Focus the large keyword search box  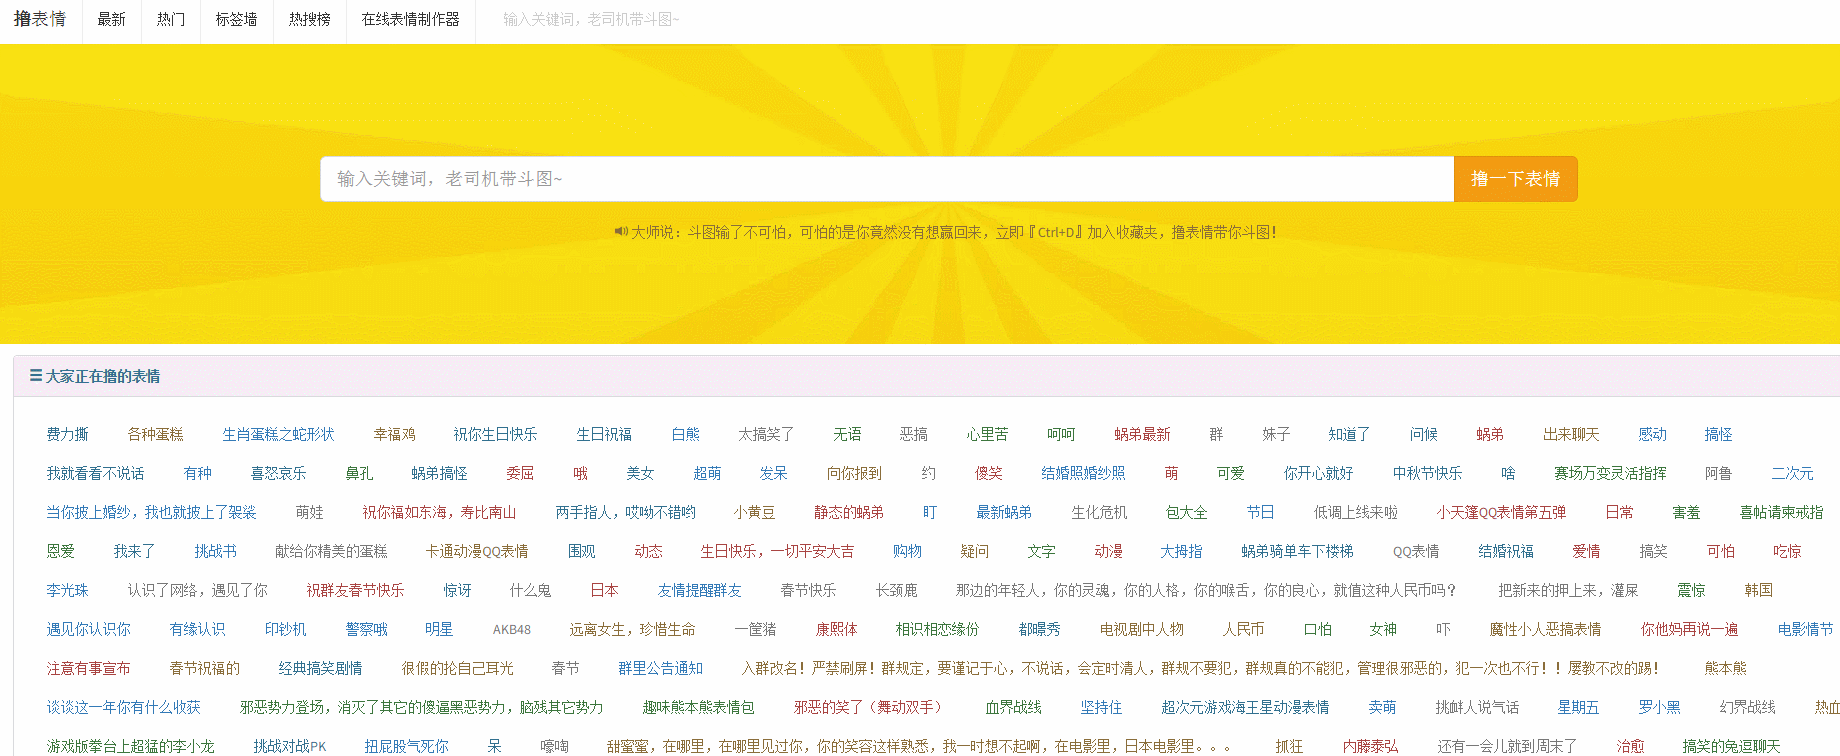(887, 179)
